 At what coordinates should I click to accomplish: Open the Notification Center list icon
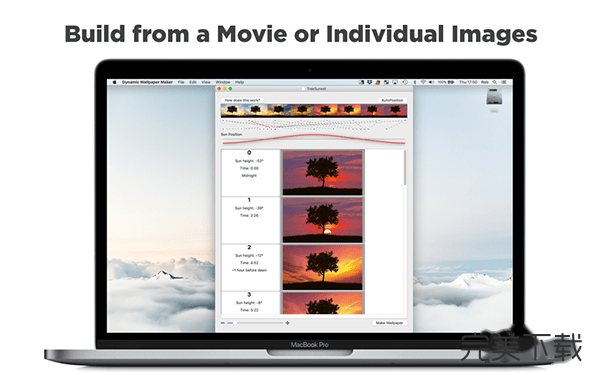click(x=504, y=82)
